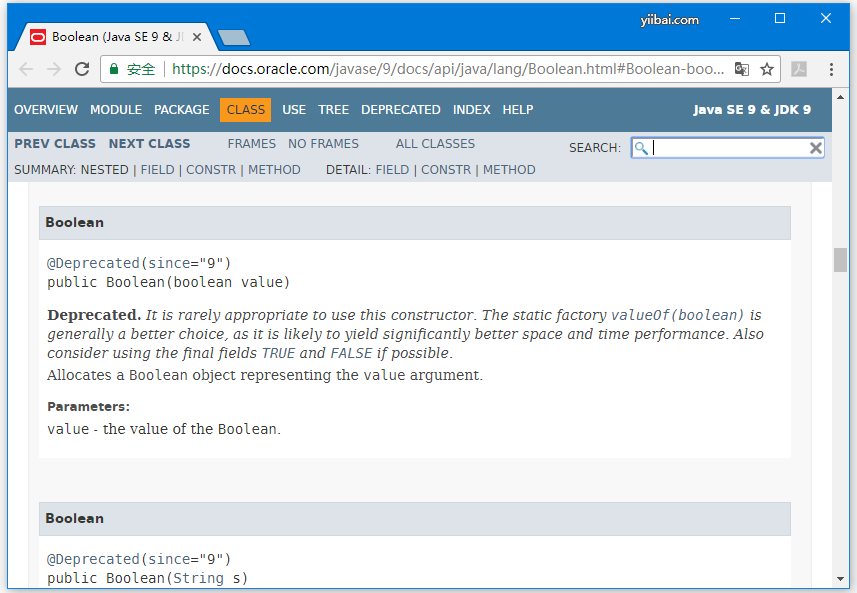Click the forward navigation arrow
The image size is (857, 593).
point(54,70)
